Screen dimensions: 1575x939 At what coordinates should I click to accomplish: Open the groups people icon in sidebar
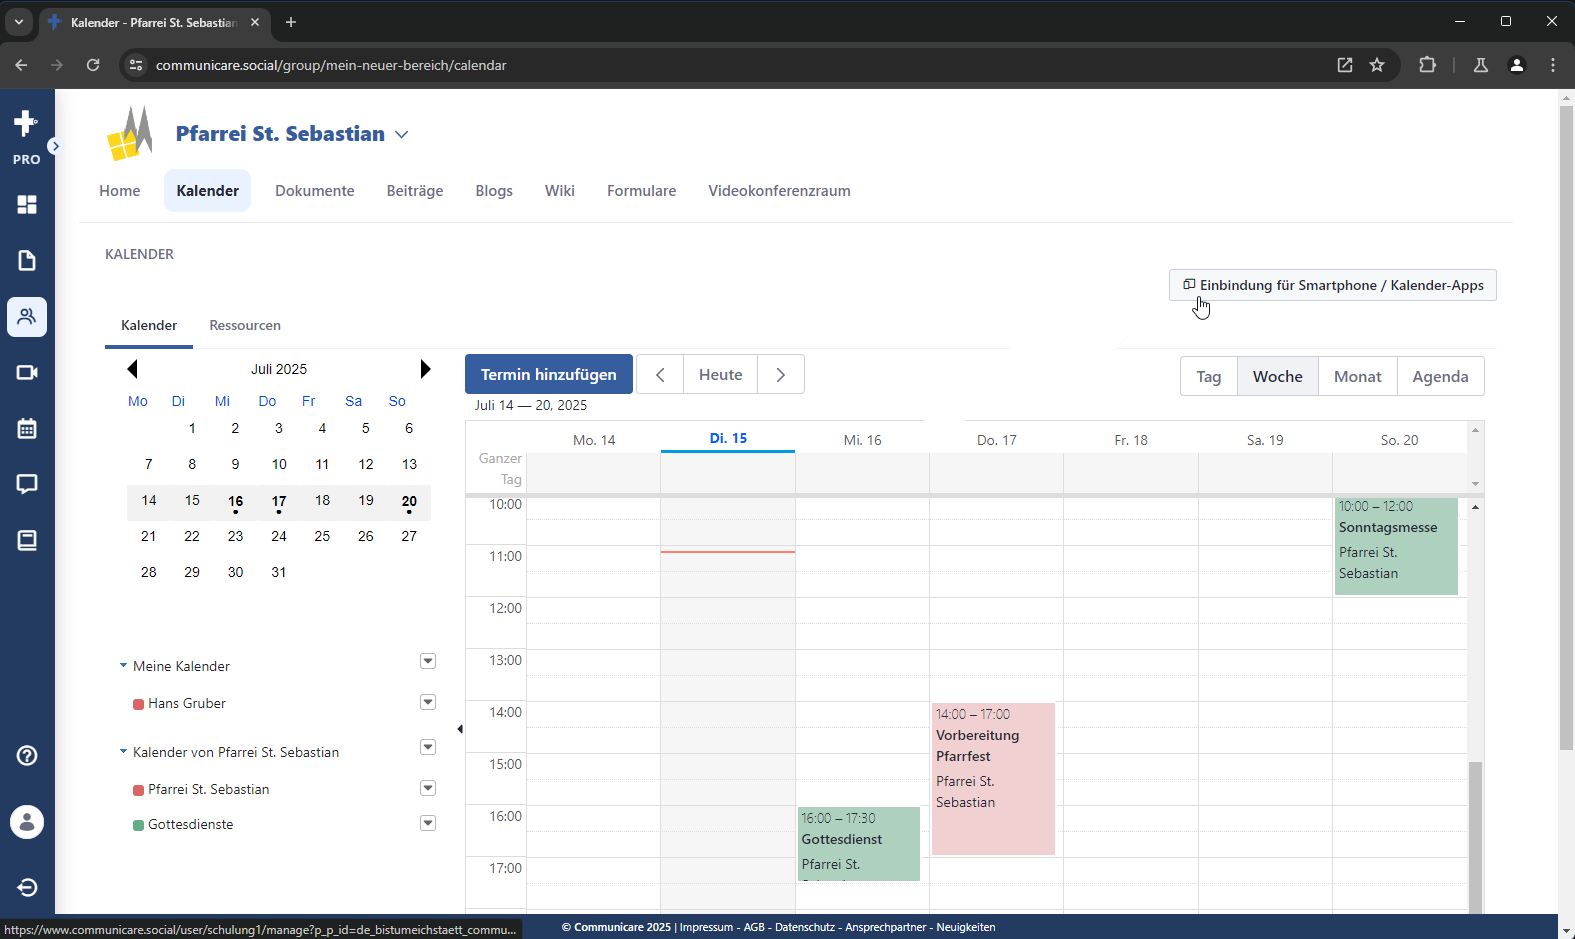pos(27,317)
